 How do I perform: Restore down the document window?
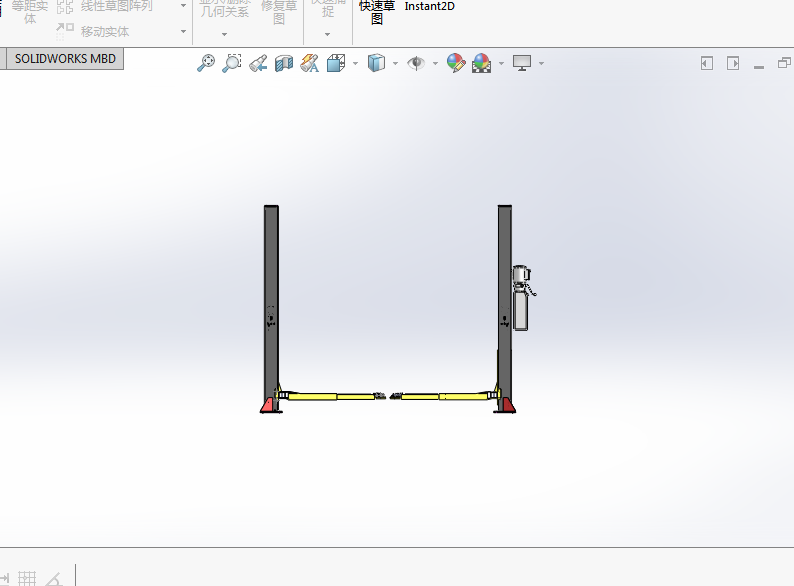tap(784, 63)
